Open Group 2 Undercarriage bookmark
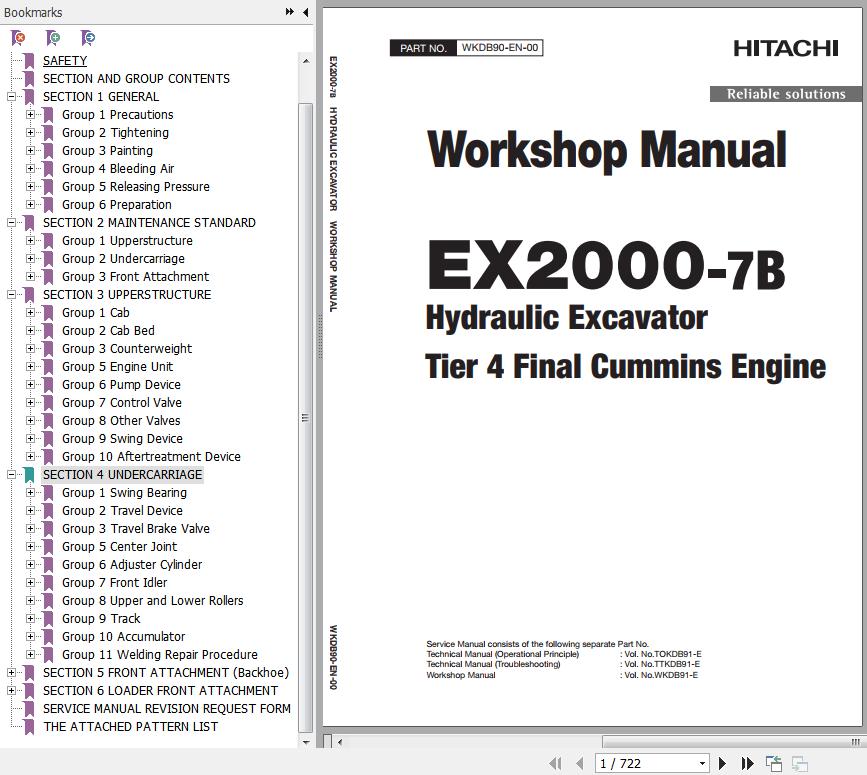 point(123,259)
